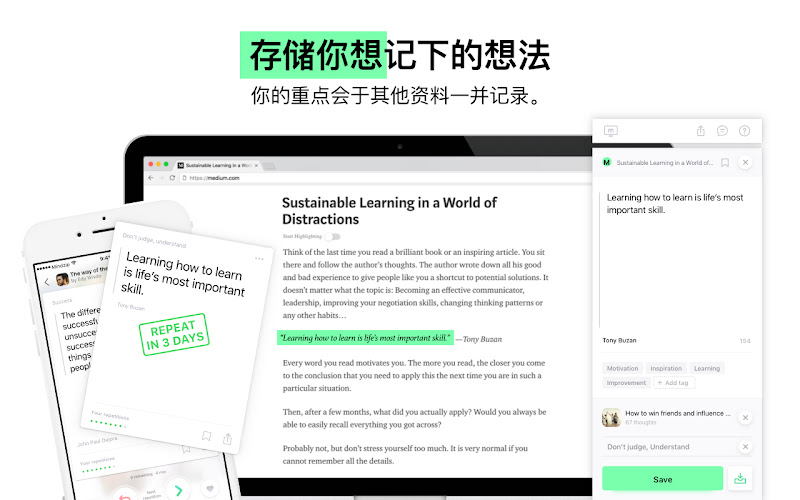Tap the bookmark icon on the phone card
The width and height of the screenshot is (800, 500).
[x=206, y=436]
